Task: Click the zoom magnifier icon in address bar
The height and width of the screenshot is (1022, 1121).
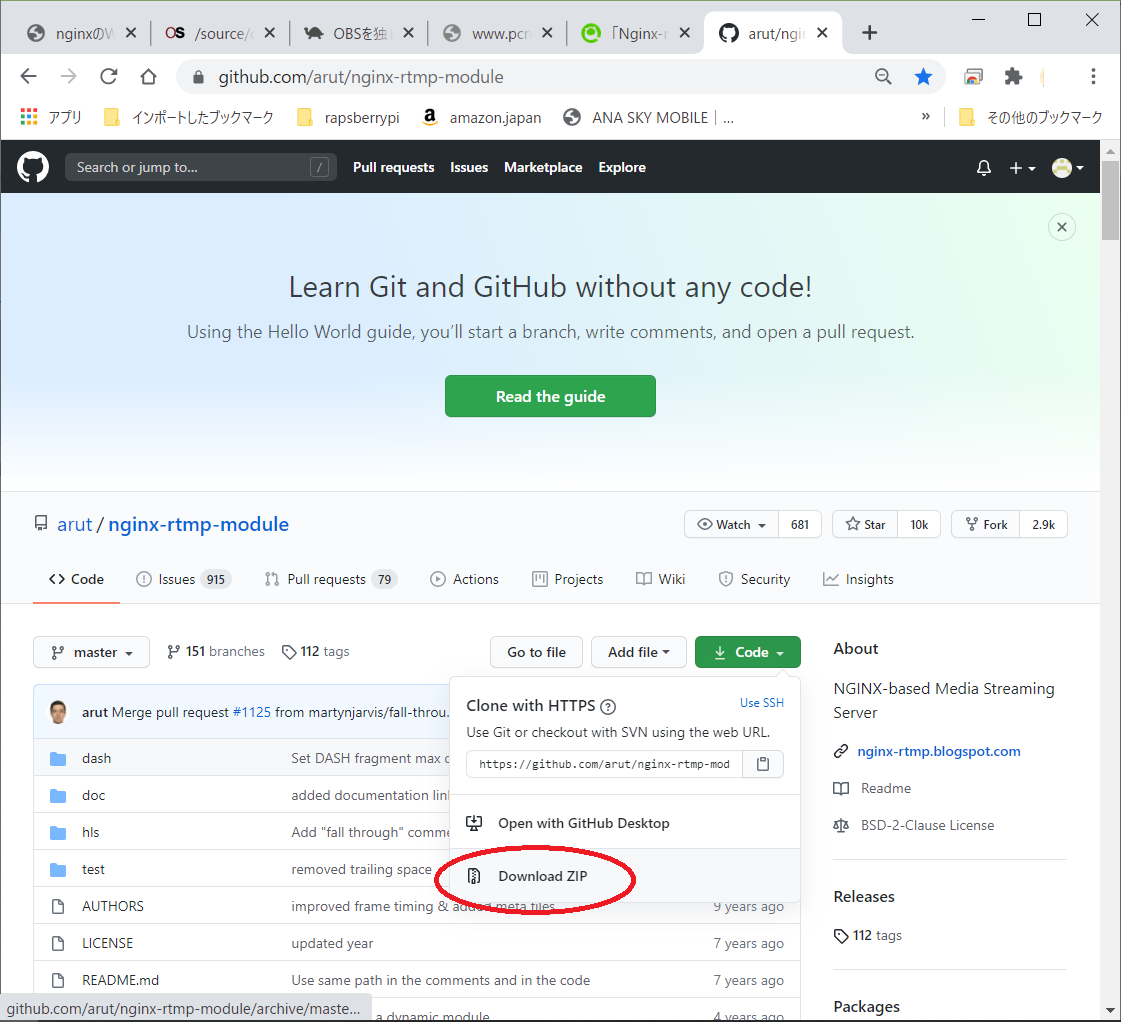Action: pyautogui.click(x=884, y=76)
